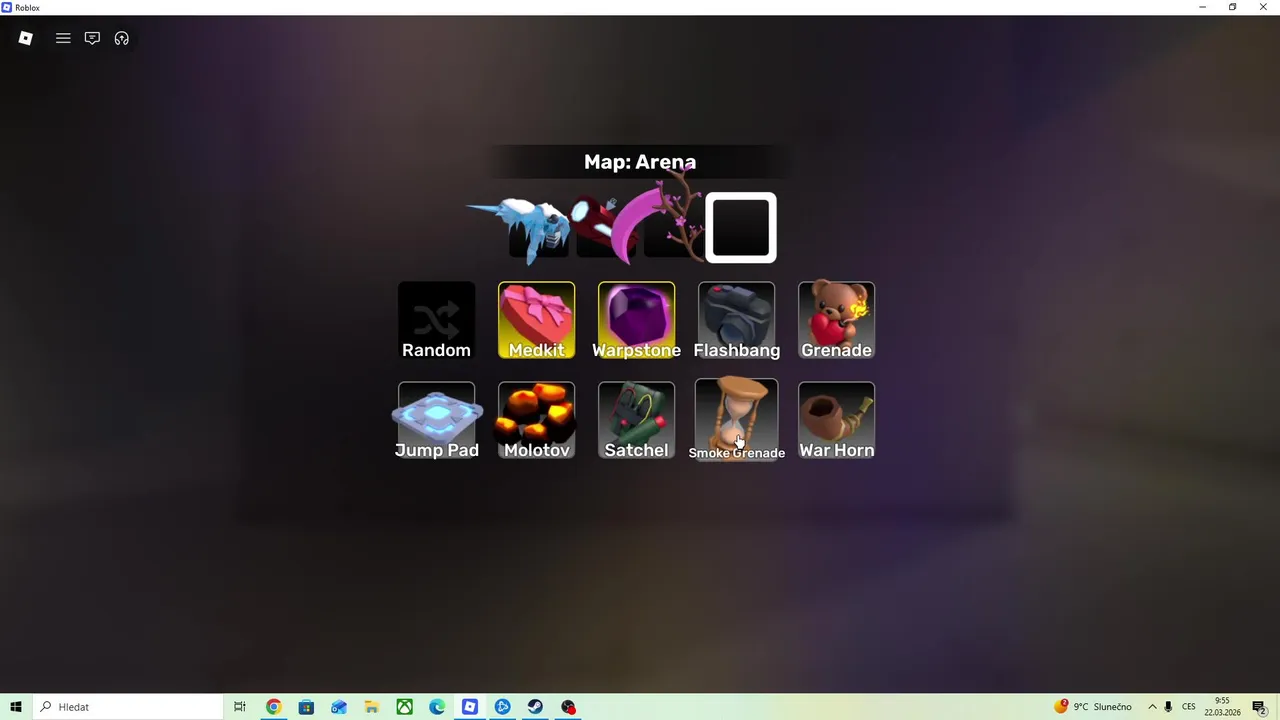The image size is (1280, 720).
Task: Select the Jump Pad item
Action: [436, 421]
